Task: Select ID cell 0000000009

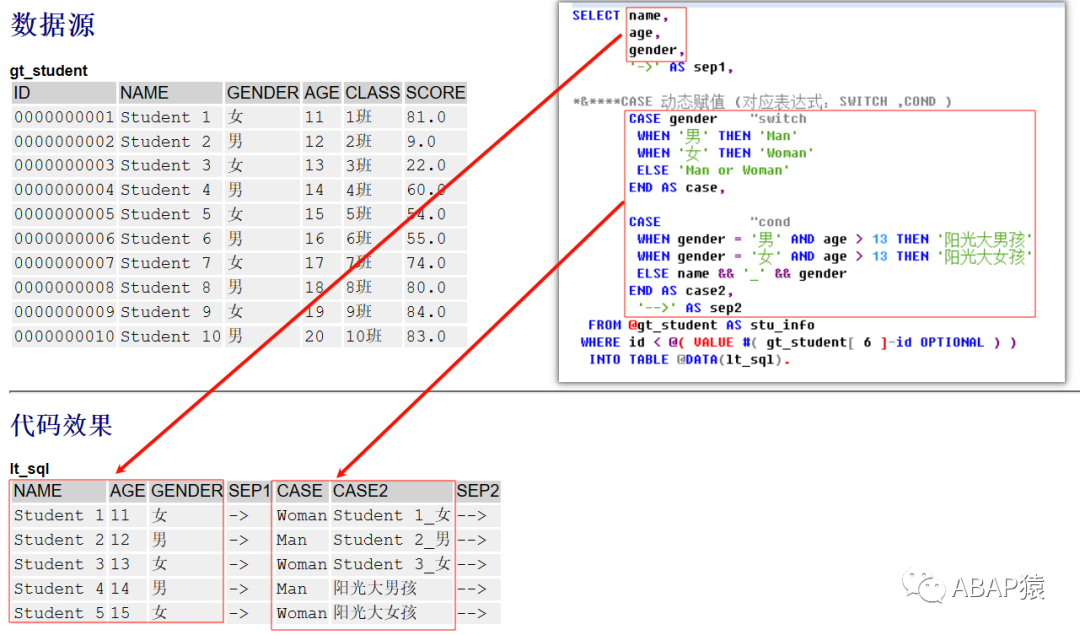Action: (x=64, y=313)
